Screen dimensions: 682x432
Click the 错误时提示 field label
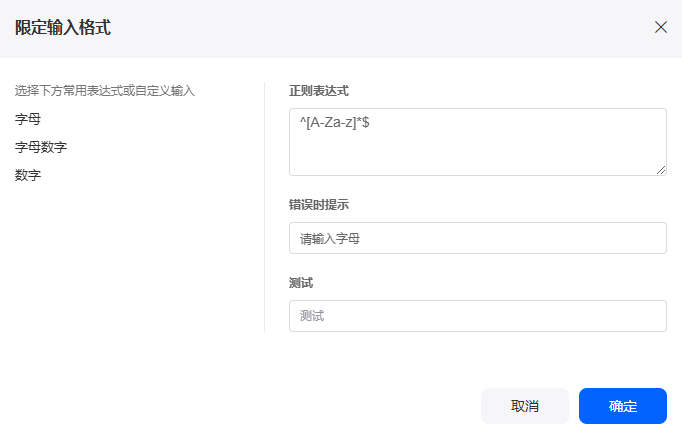point(319,204)
